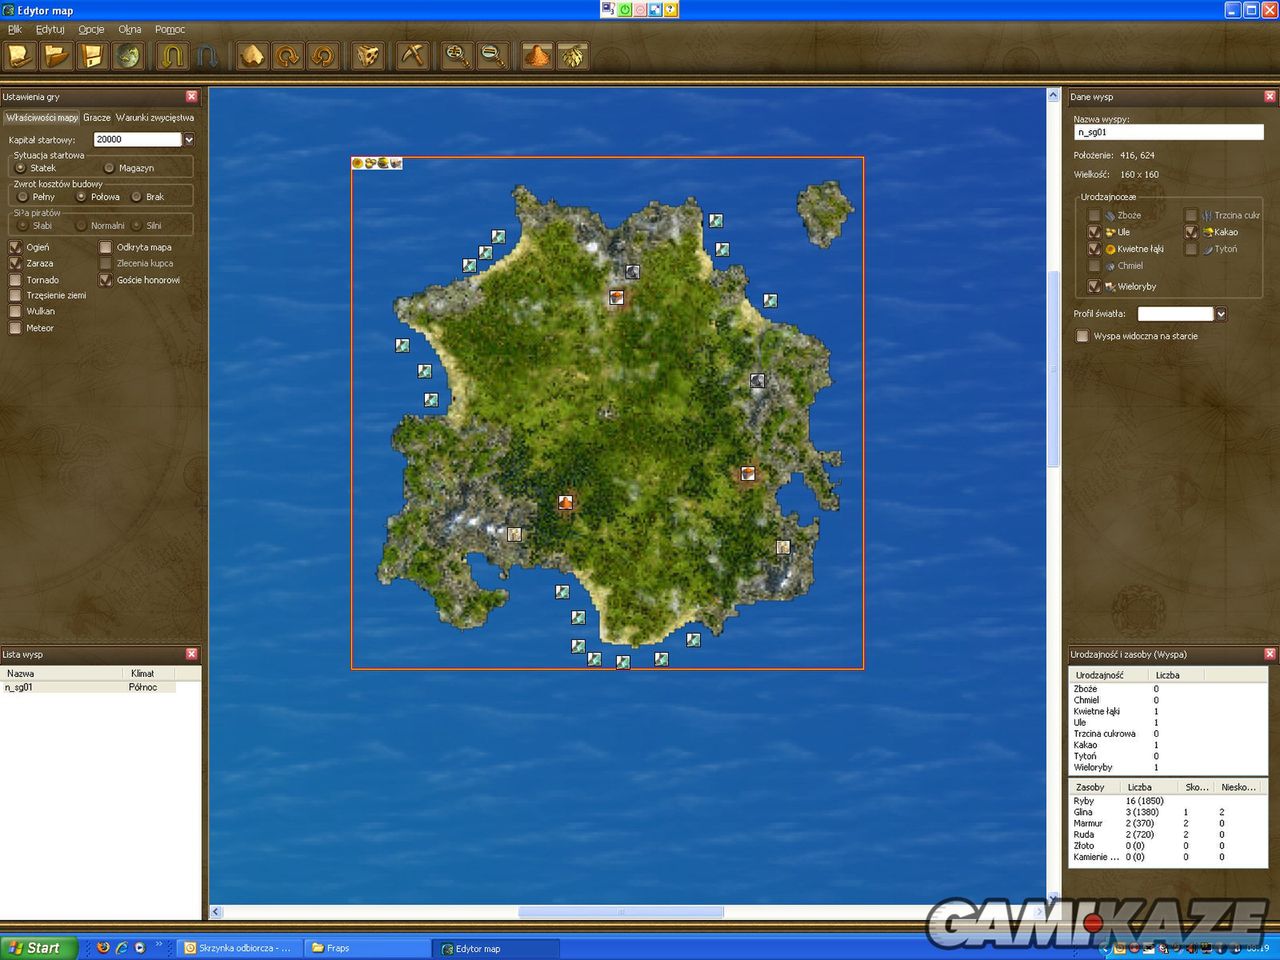Click the hop plant fertility icon

[x=572, y=55]
